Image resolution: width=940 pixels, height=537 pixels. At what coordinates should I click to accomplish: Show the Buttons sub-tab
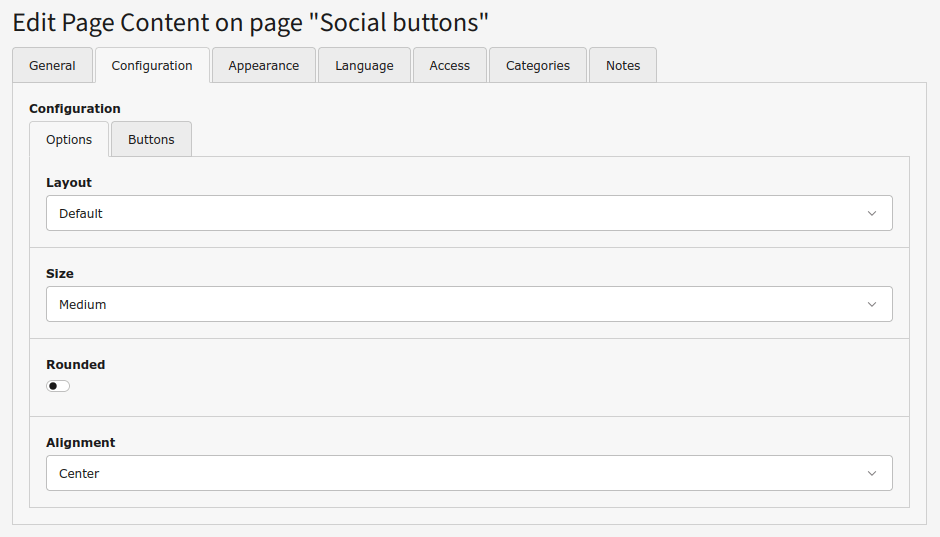(151, 140)
